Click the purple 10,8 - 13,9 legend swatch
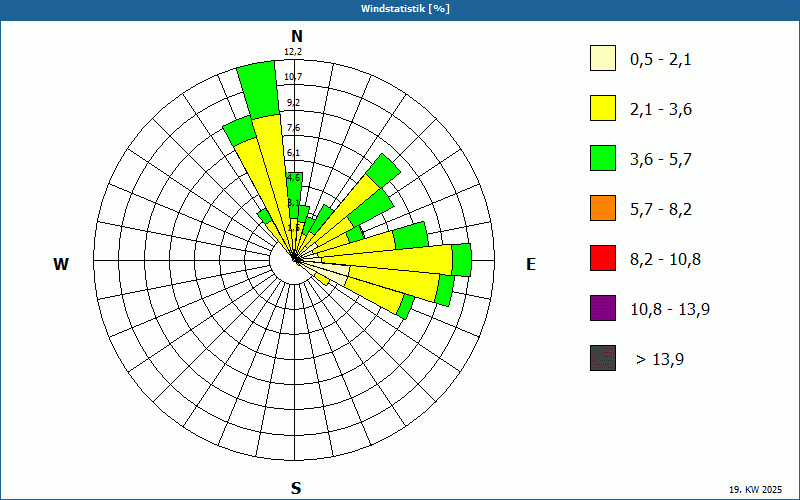800x500 pixels. (603, 308)
